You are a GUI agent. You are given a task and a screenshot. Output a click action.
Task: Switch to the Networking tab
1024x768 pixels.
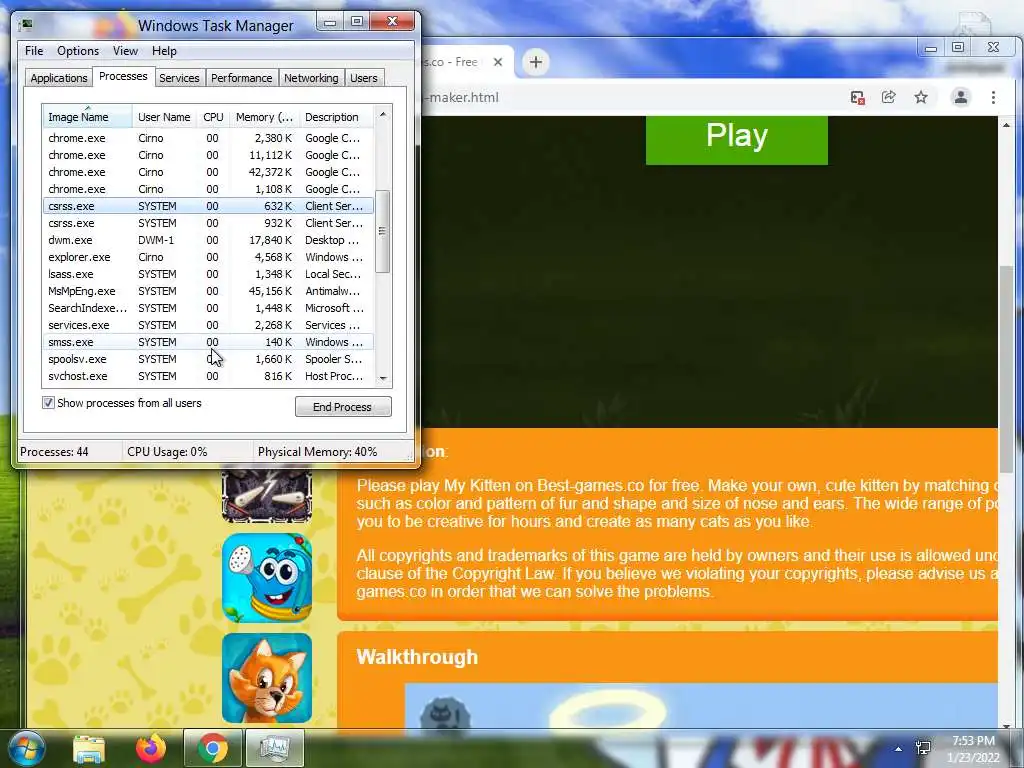[311, 78]
